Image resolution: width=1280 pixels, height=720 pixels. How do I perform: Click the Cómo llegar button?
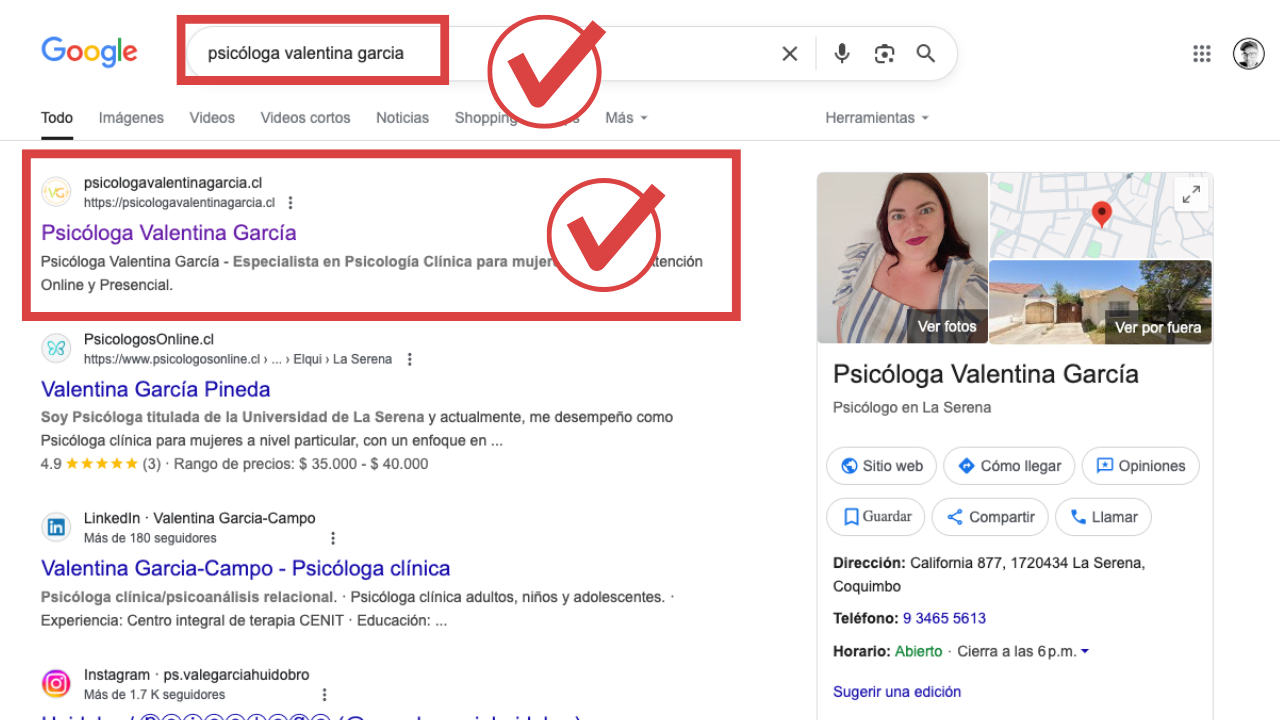tap(1009, 466)
